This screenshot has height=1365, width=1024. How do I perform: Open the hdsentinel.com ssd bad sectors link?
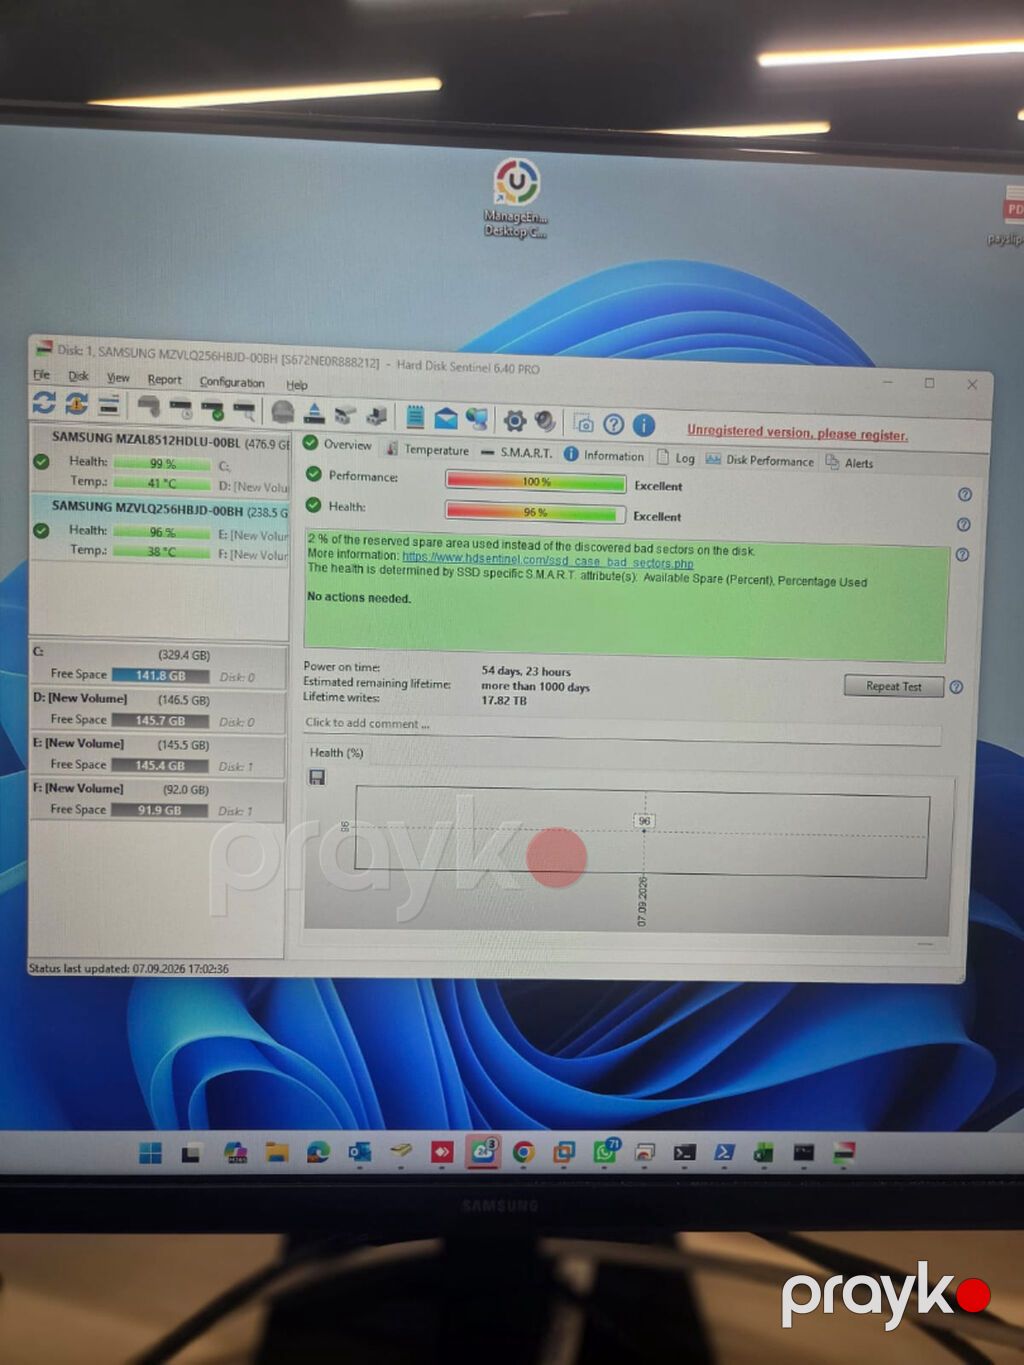[x=547, y=560]
